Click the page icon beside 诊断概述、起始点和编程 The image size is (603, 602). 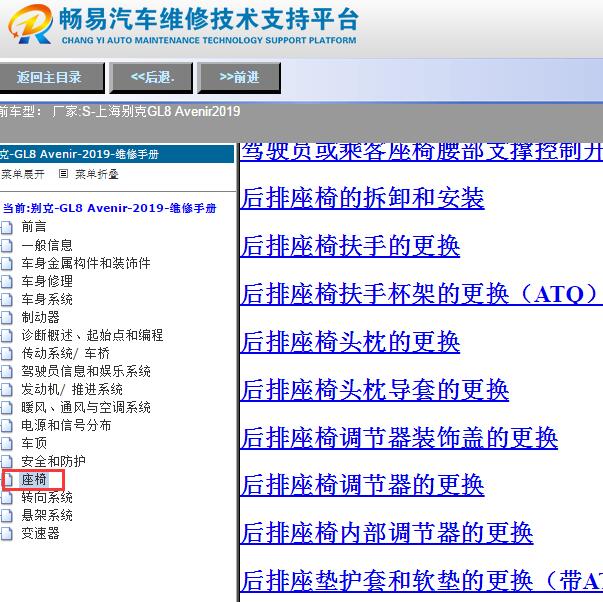[x=6, y=335]
